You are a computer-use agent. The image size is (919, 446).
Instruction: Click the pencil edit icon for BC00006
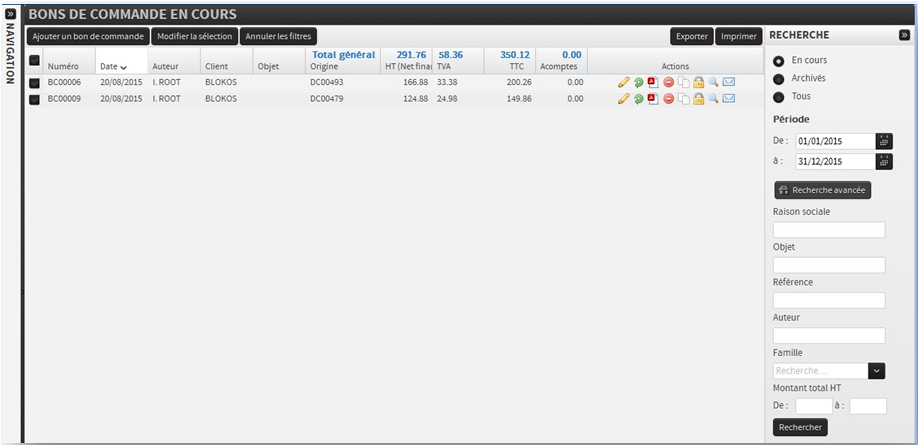coord(624,82)
